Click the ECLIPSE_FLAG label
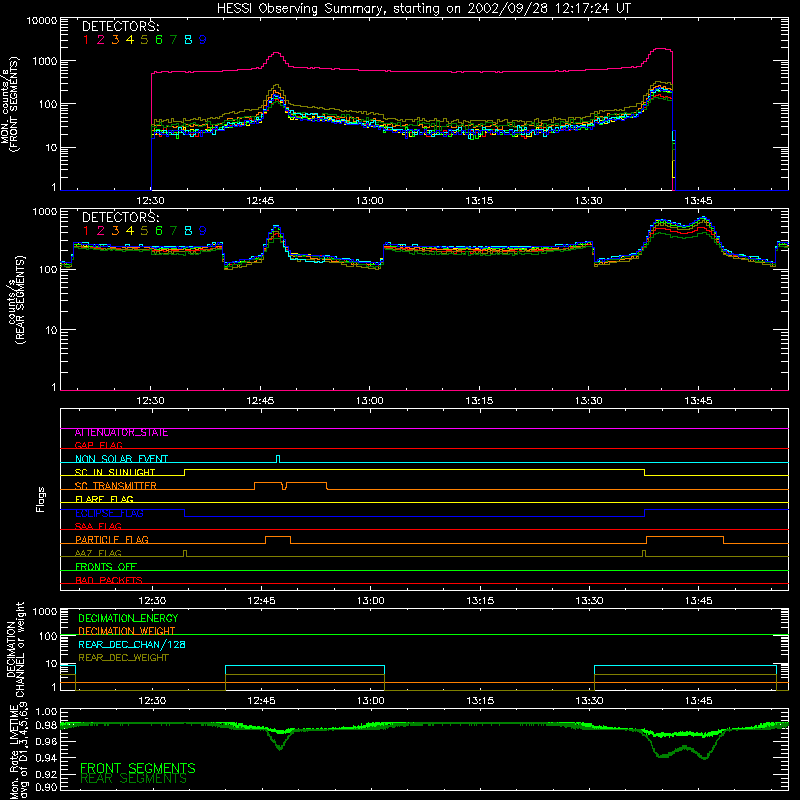Viewport: 800px width, 800px height. [109, 513]
